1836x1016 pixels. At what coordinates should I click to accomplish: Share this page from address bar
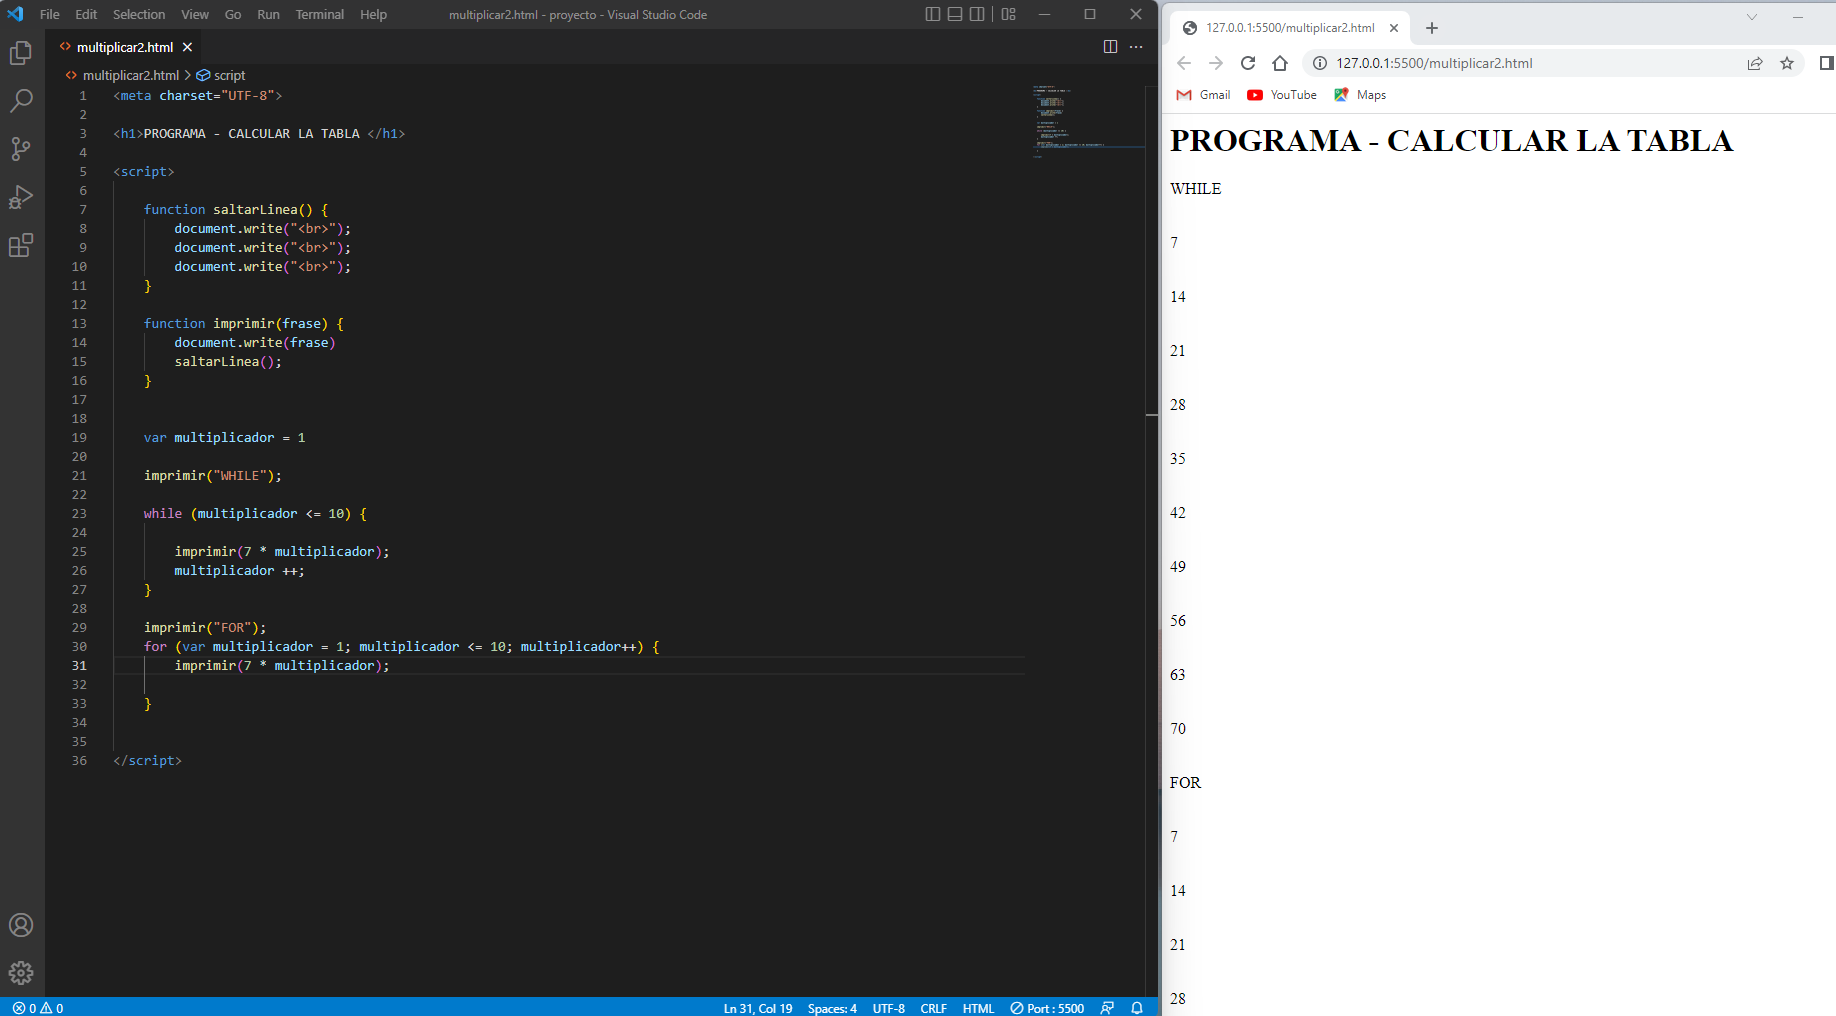pos(1755,63)
